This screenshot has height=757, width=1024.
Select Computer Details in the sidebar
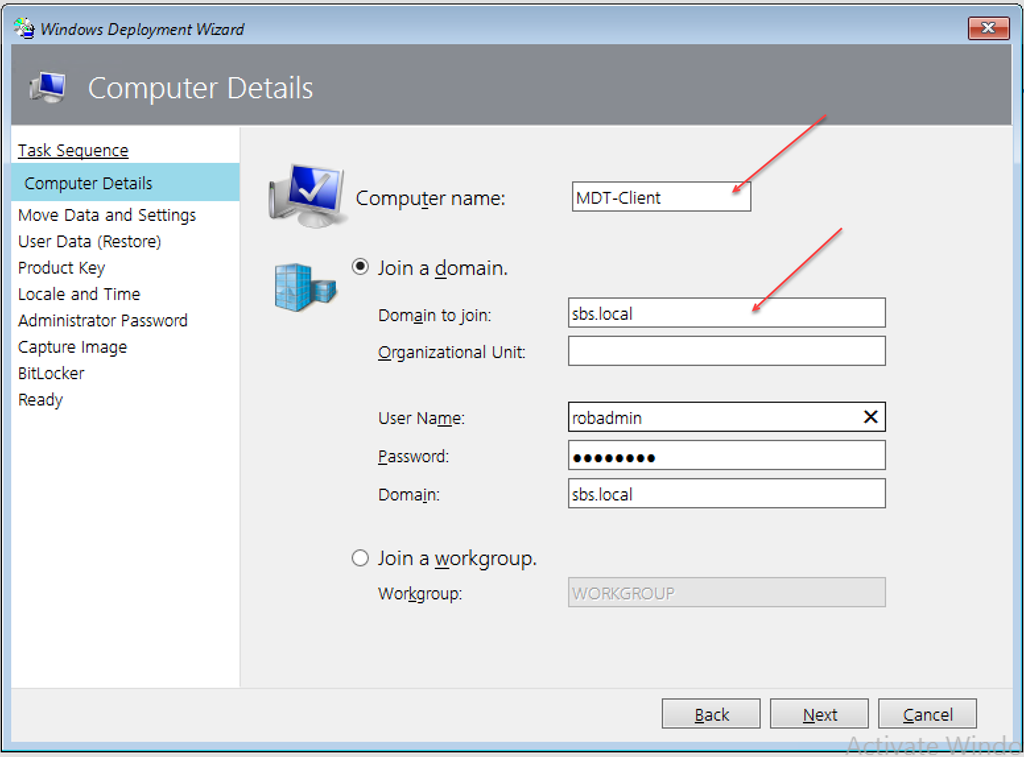point(88,183)
